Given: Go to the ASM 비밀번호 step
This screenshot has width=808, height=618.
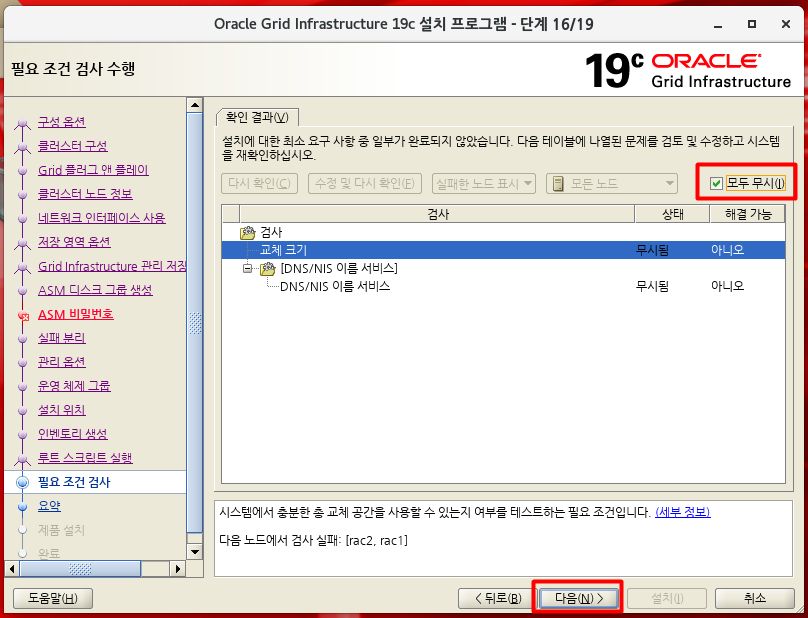Looking at the screenshot, I should [x=76, y=314].
